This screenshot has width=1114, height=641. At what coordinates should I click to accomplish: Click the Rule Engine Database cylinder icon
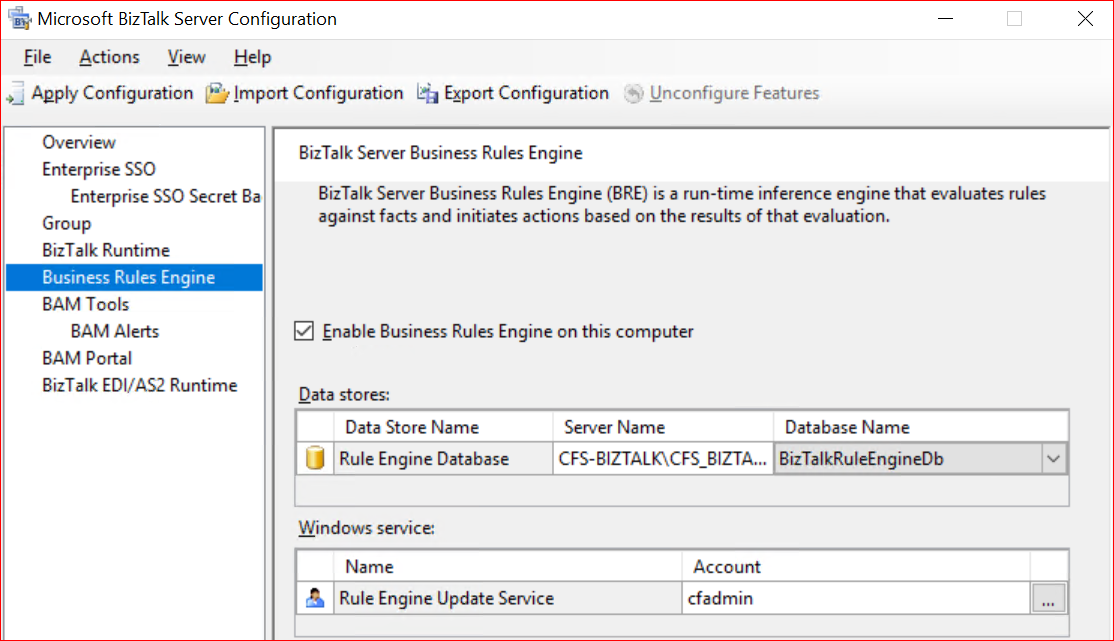[x=315, y=459]
